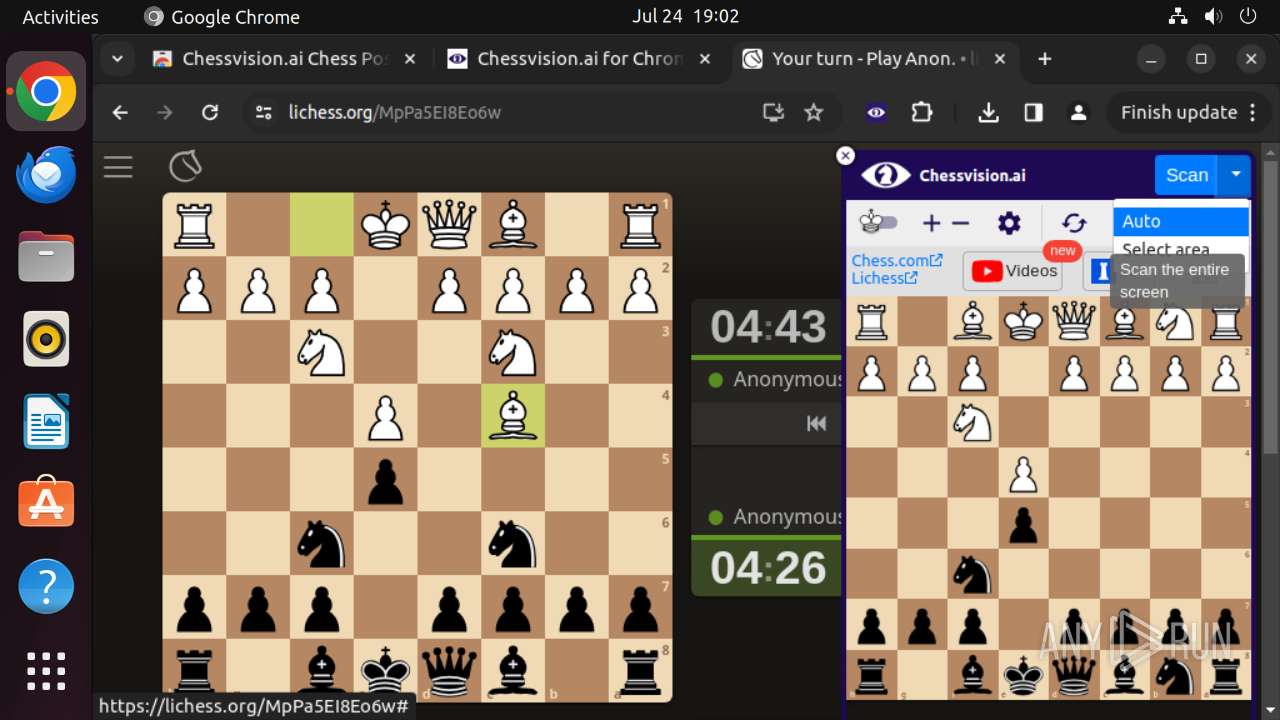
Task: Open a new Chrome tab
Action: [x=1045, y=59]
